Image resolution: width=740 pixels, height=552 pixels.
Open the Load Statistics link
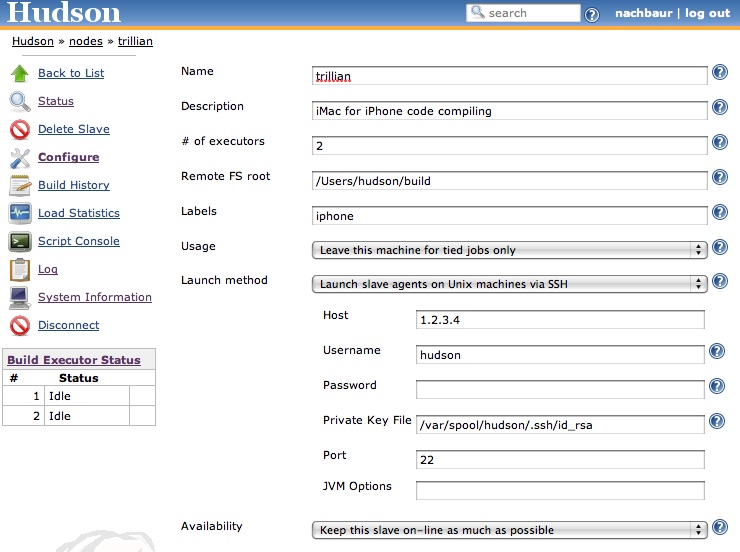tap(79, 213)
